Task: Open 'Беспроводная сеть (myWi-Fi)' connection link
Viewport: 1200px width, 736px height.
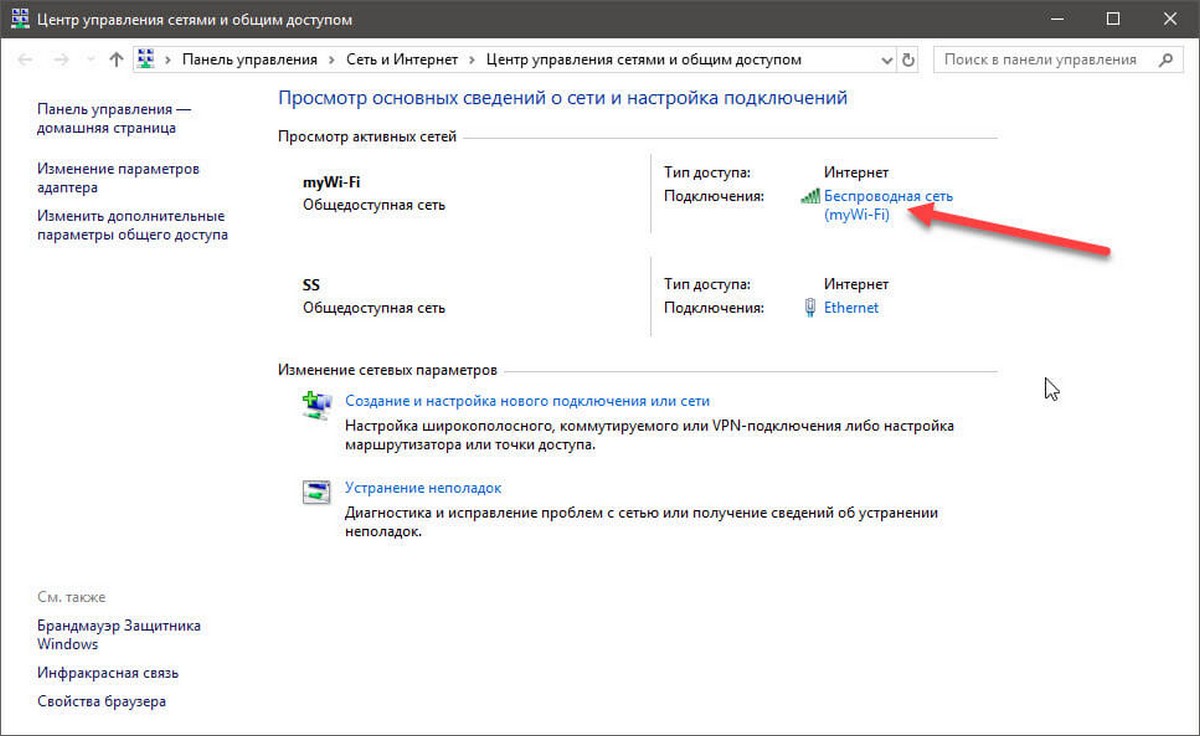Action: pyautogui.click(x=888, y=205)
